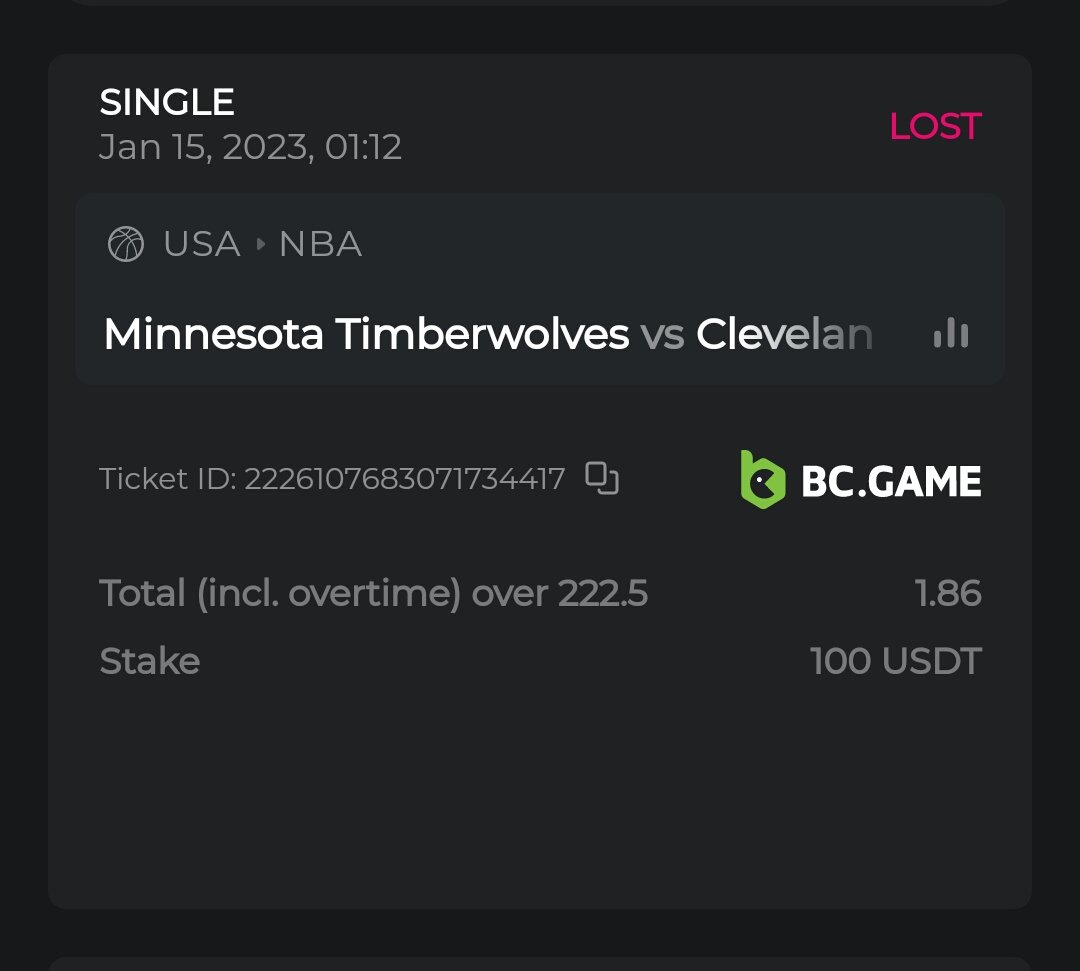Click the Stake label
1080x971 pixels.
[150, 661]
